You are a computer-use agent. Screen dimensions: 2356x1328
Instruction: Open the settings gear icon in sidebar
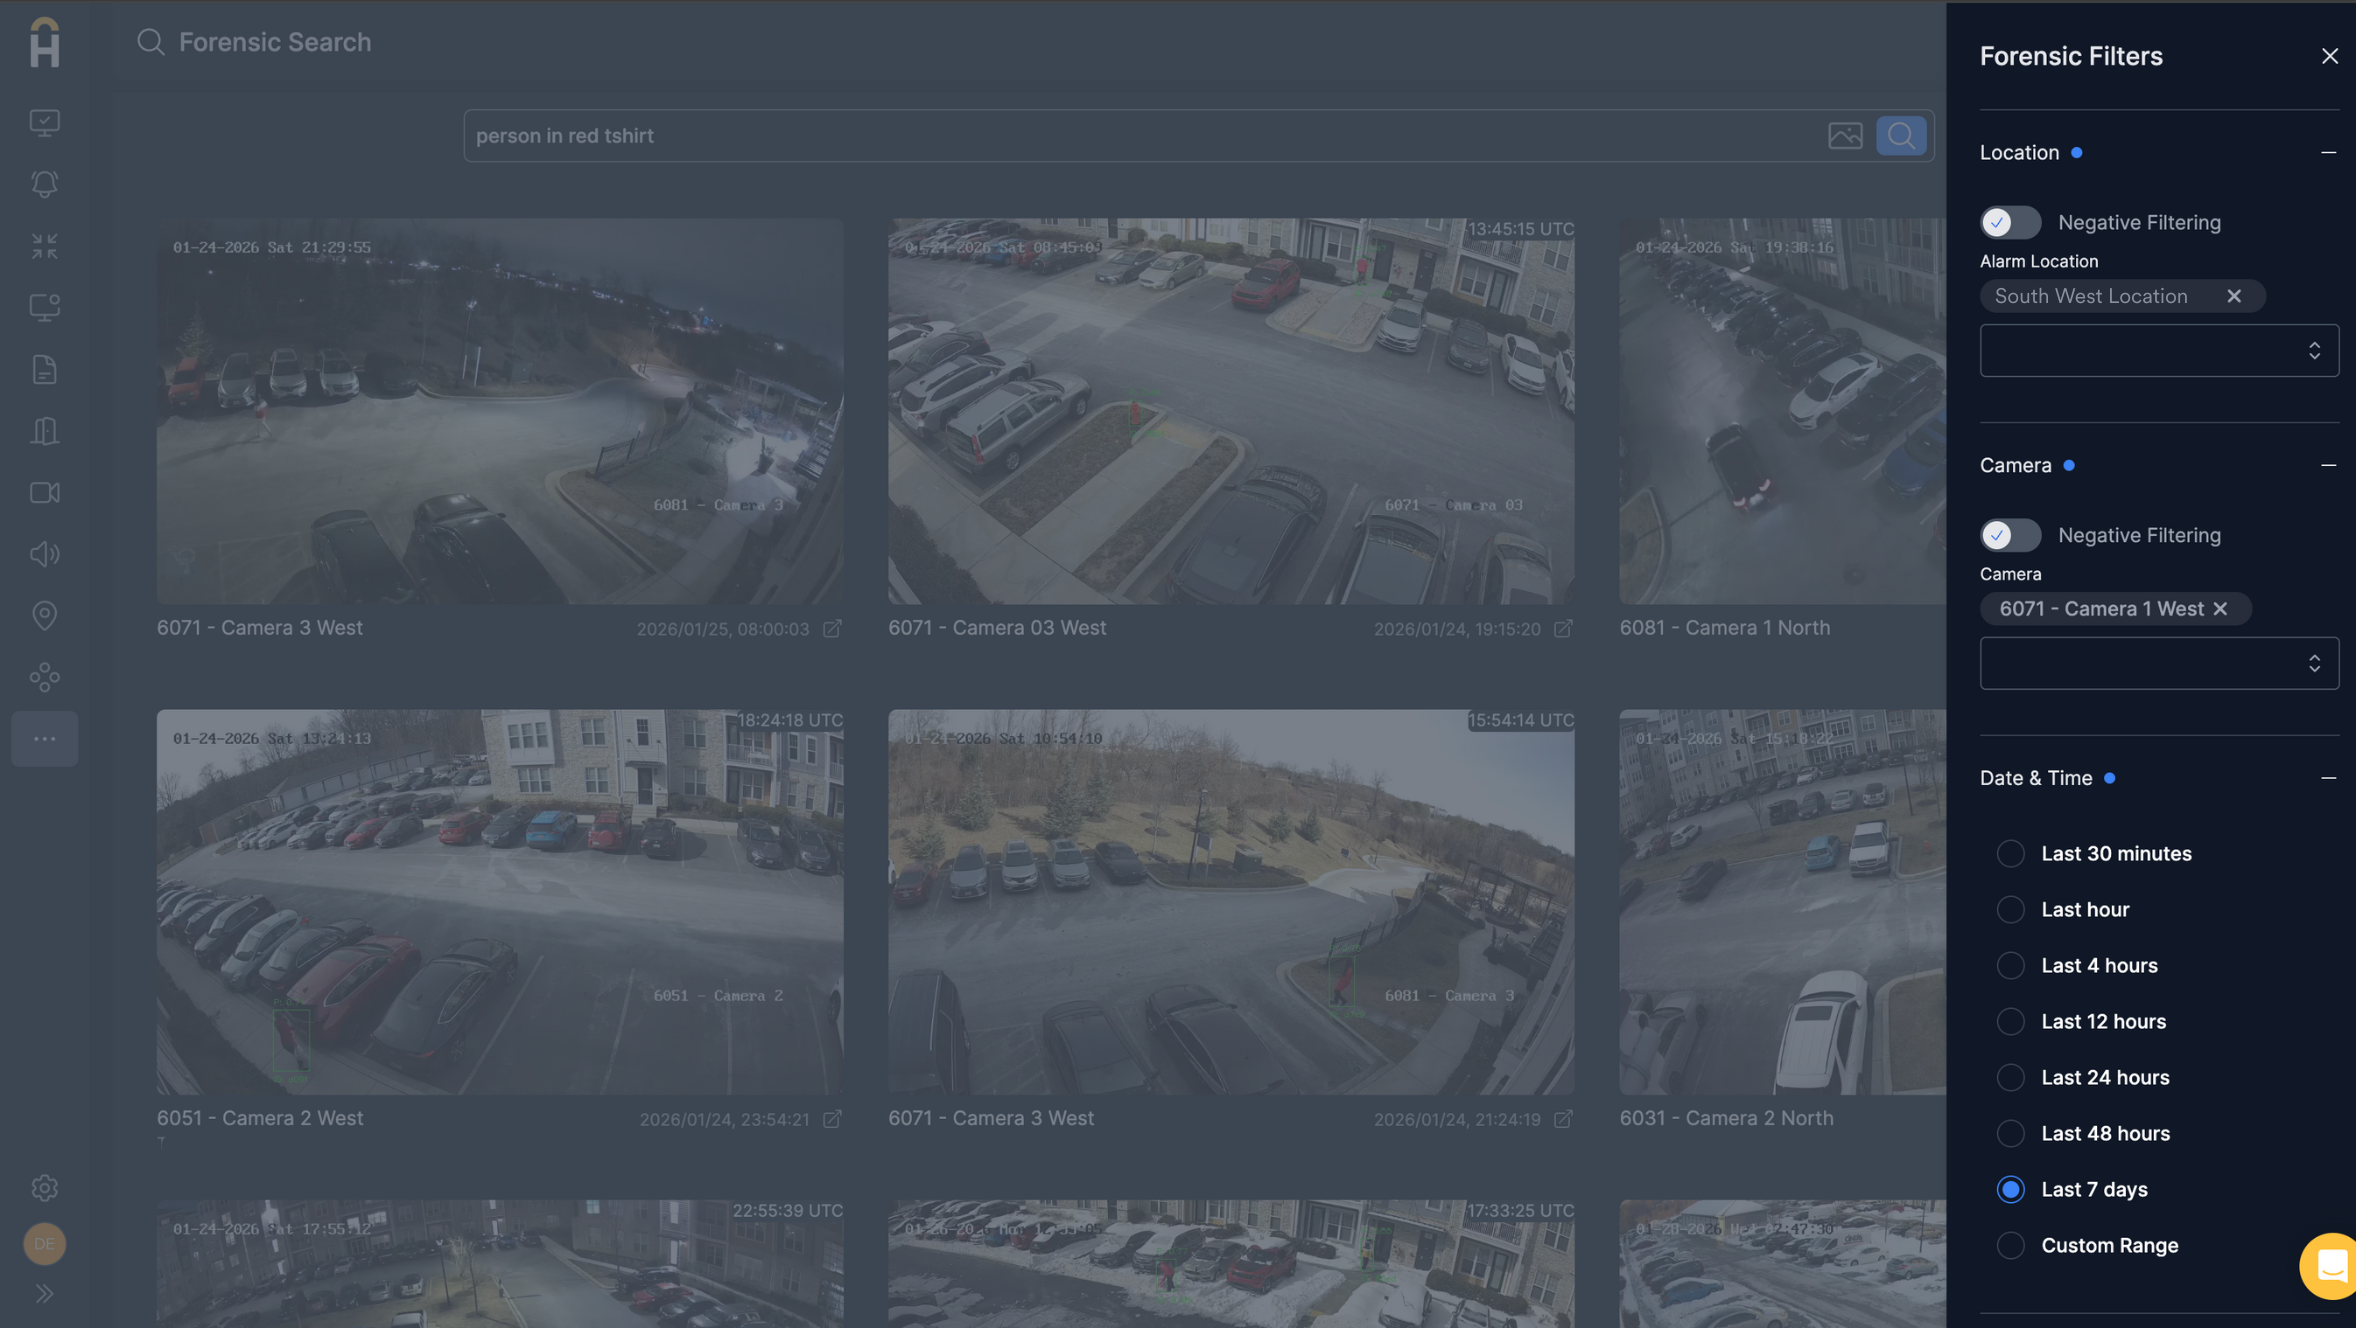tap(44, 1187)
